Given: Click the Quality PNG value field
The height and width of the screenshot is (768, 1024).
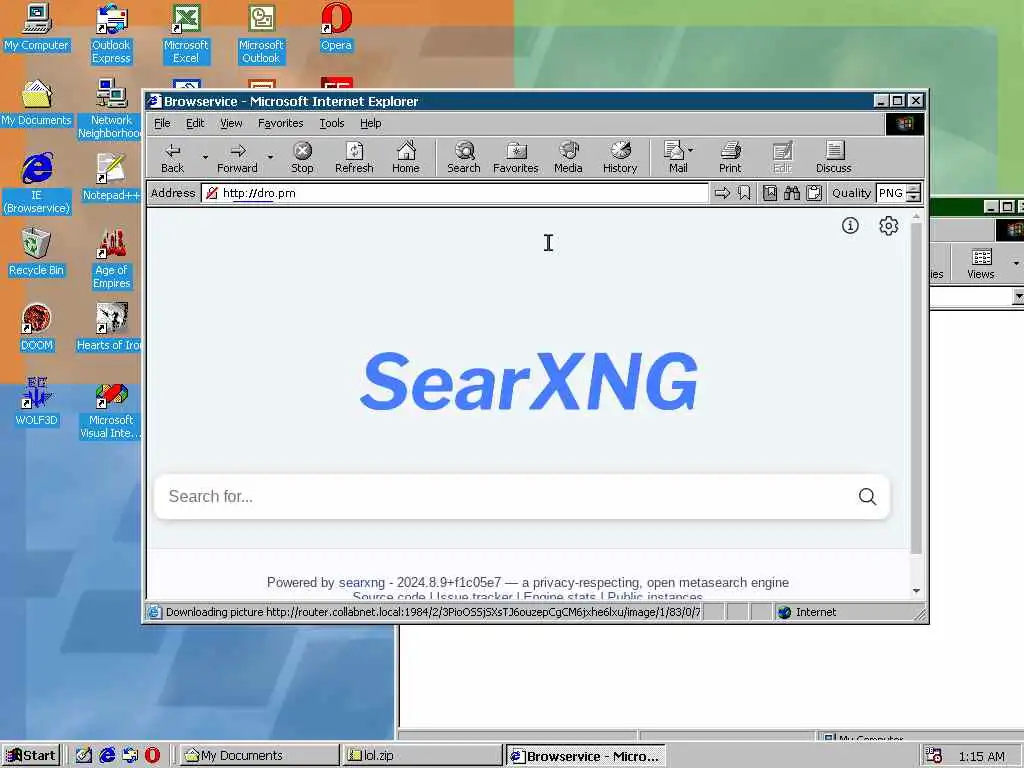Looking at the screenshot, I should pyautogui.click(x=891, y=193).
